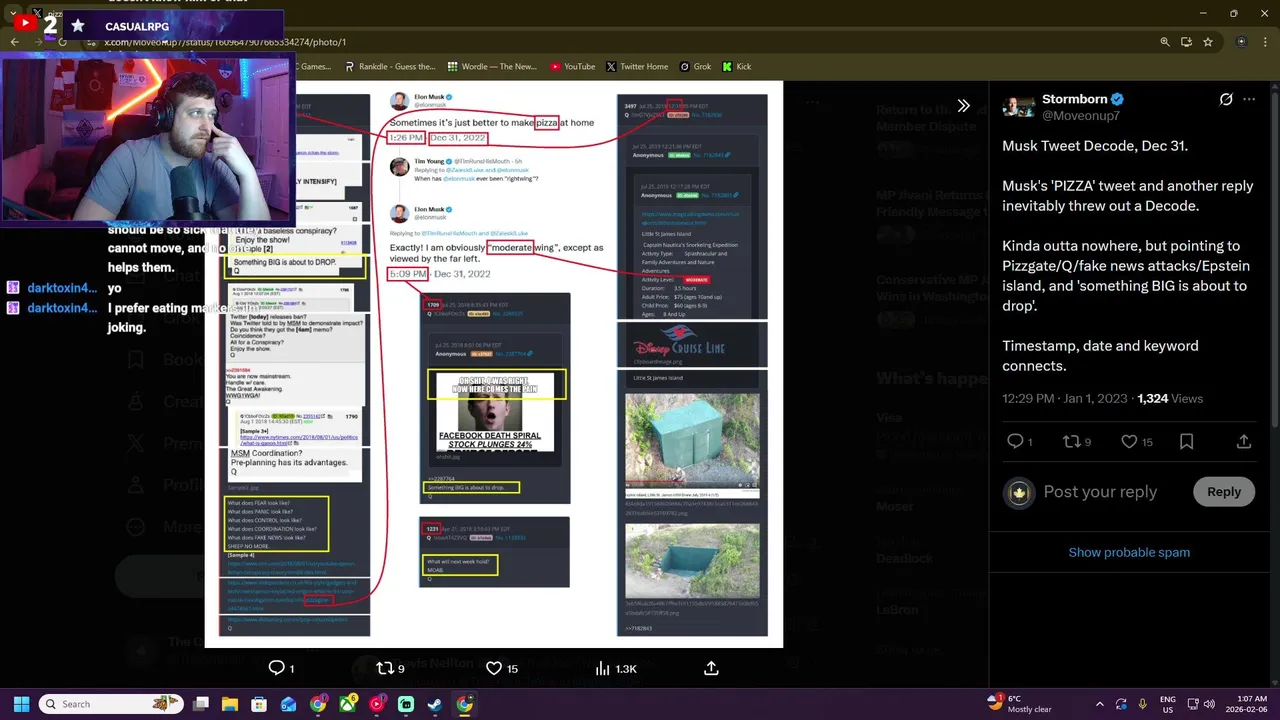Bookmark this page with the star icon
Viewport: 1280px width, 720px height.
click(x=1208, y=42)
